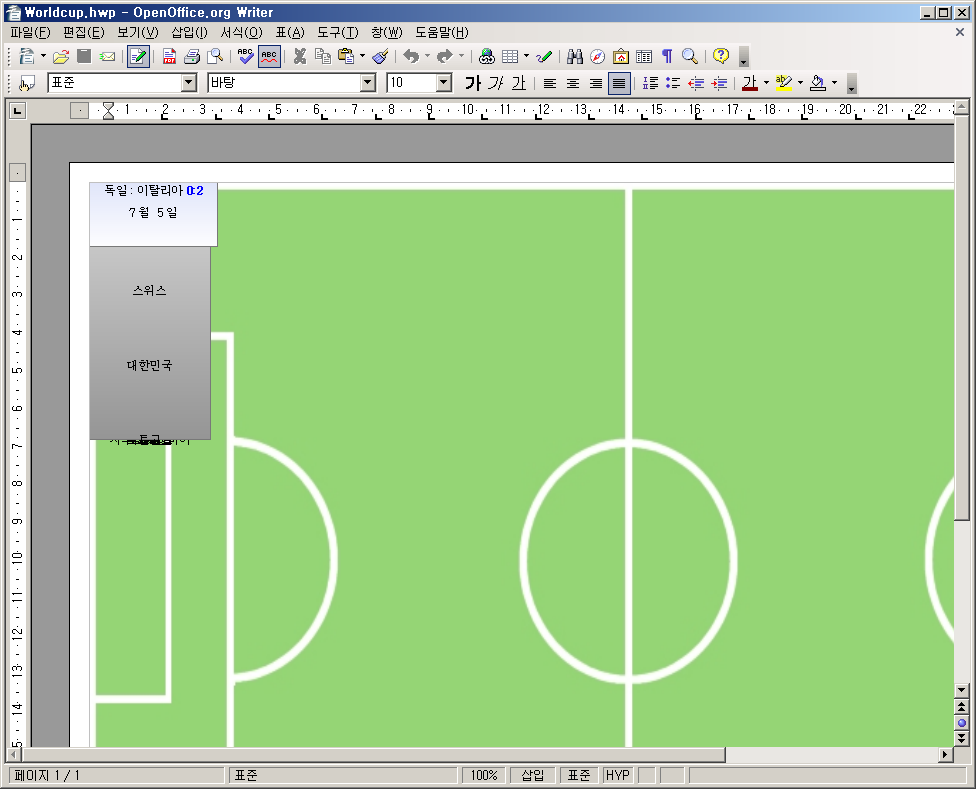The width and height of the screenshot is (976, 789).
Task: Expand the font name list showing 바탕
Action: pyautogui.click(x=368, y=83)
